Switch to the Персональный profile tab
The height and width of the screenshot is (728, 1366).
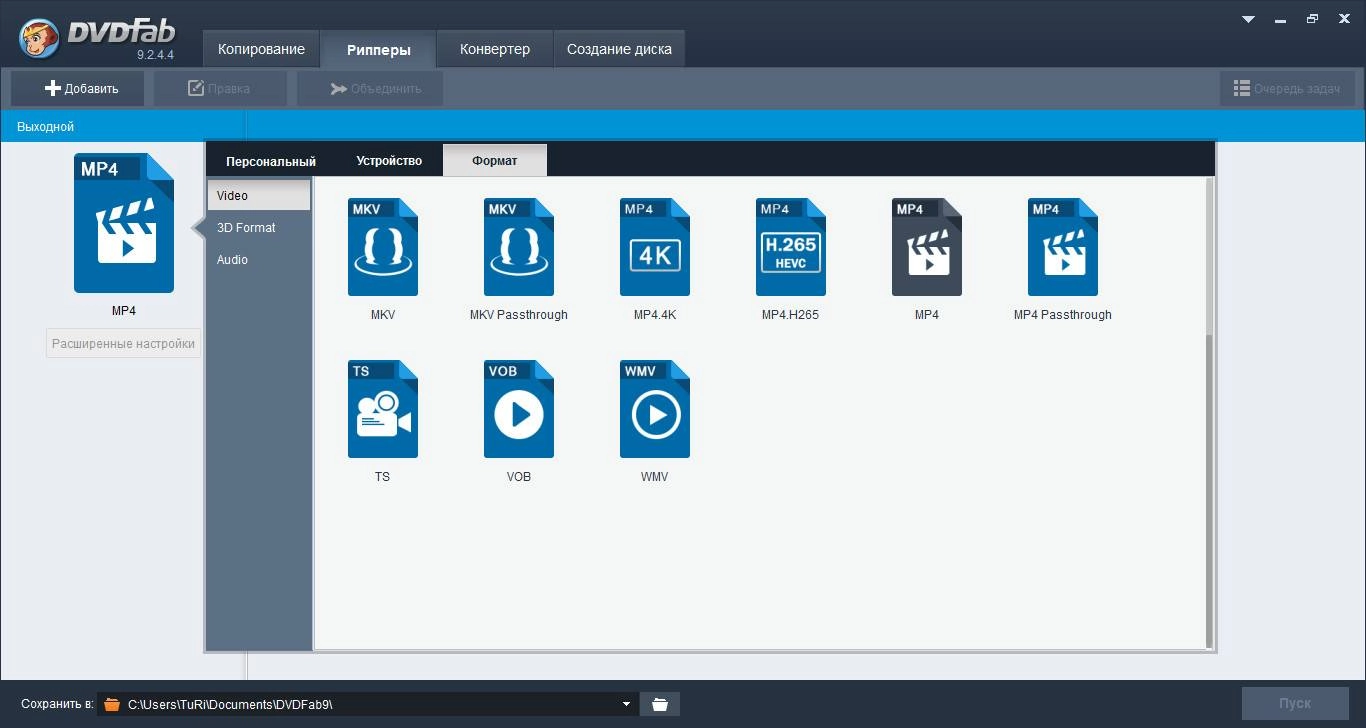(271, 161)
